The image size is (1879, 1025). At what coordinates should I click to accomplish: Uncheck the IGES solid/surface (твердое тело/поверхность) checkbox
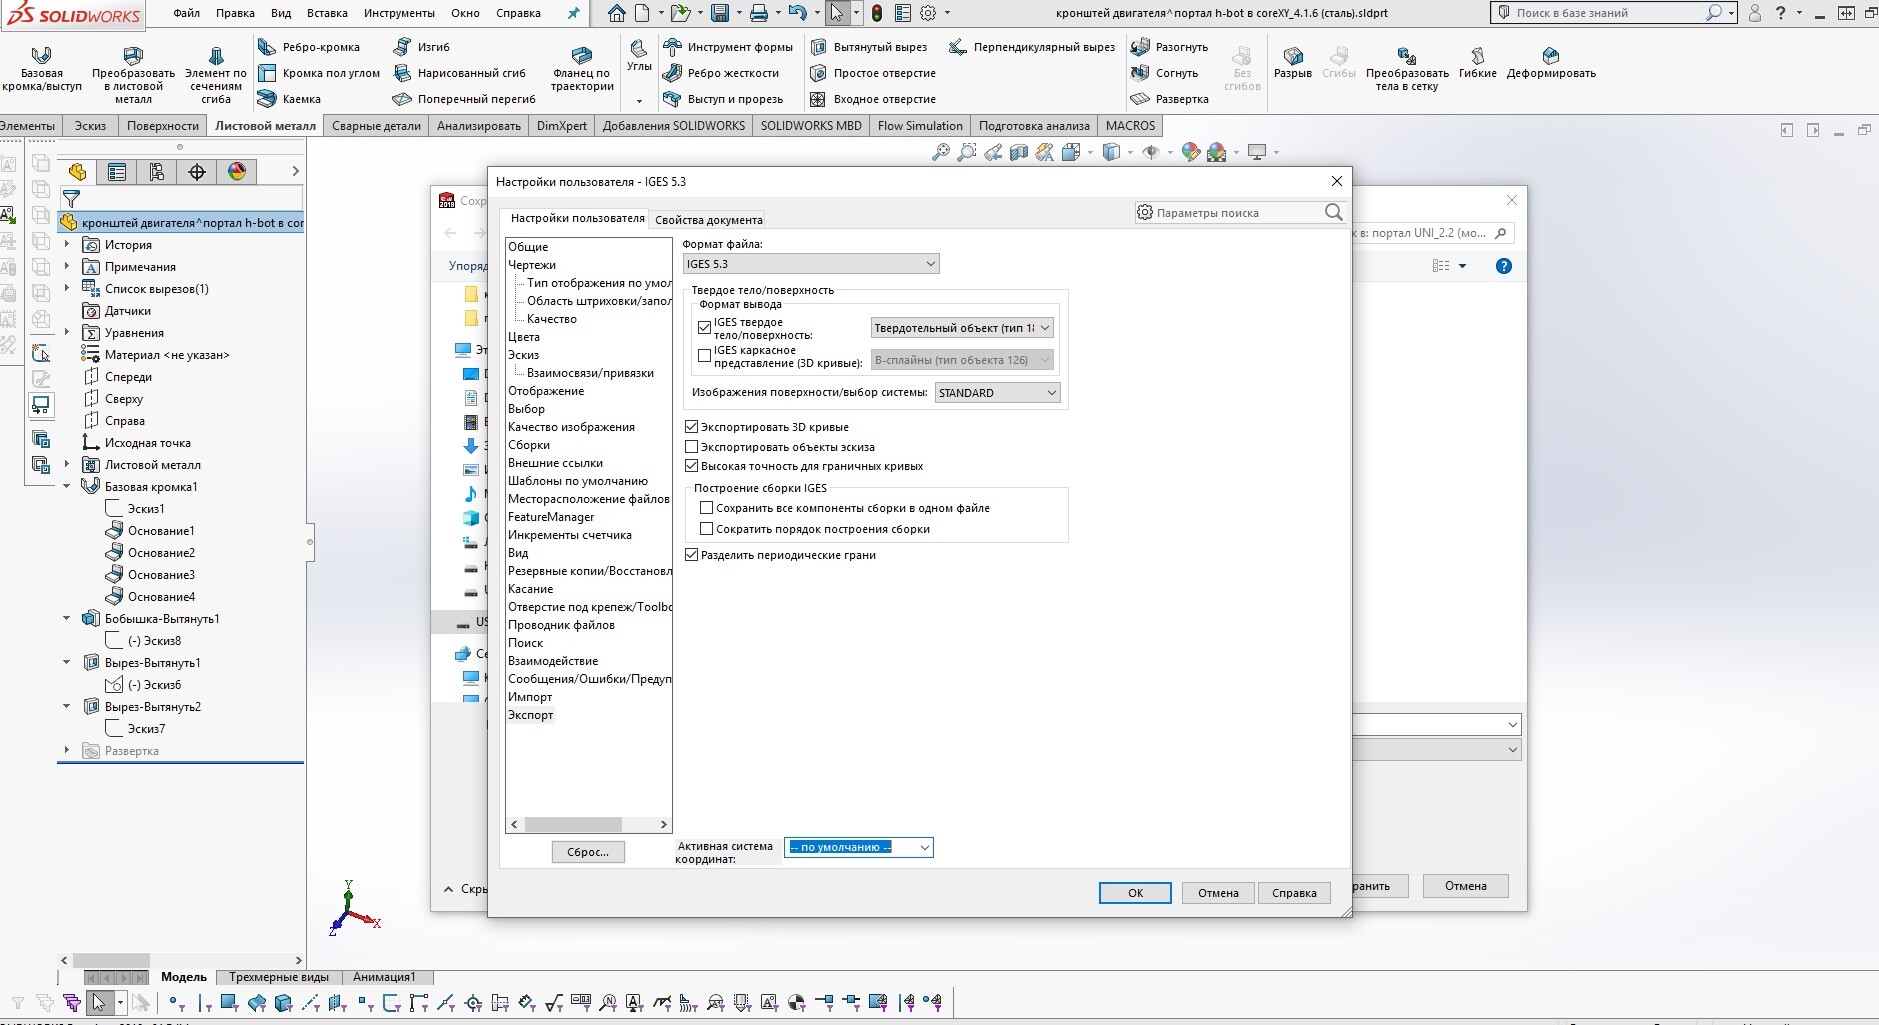(705, 328)
